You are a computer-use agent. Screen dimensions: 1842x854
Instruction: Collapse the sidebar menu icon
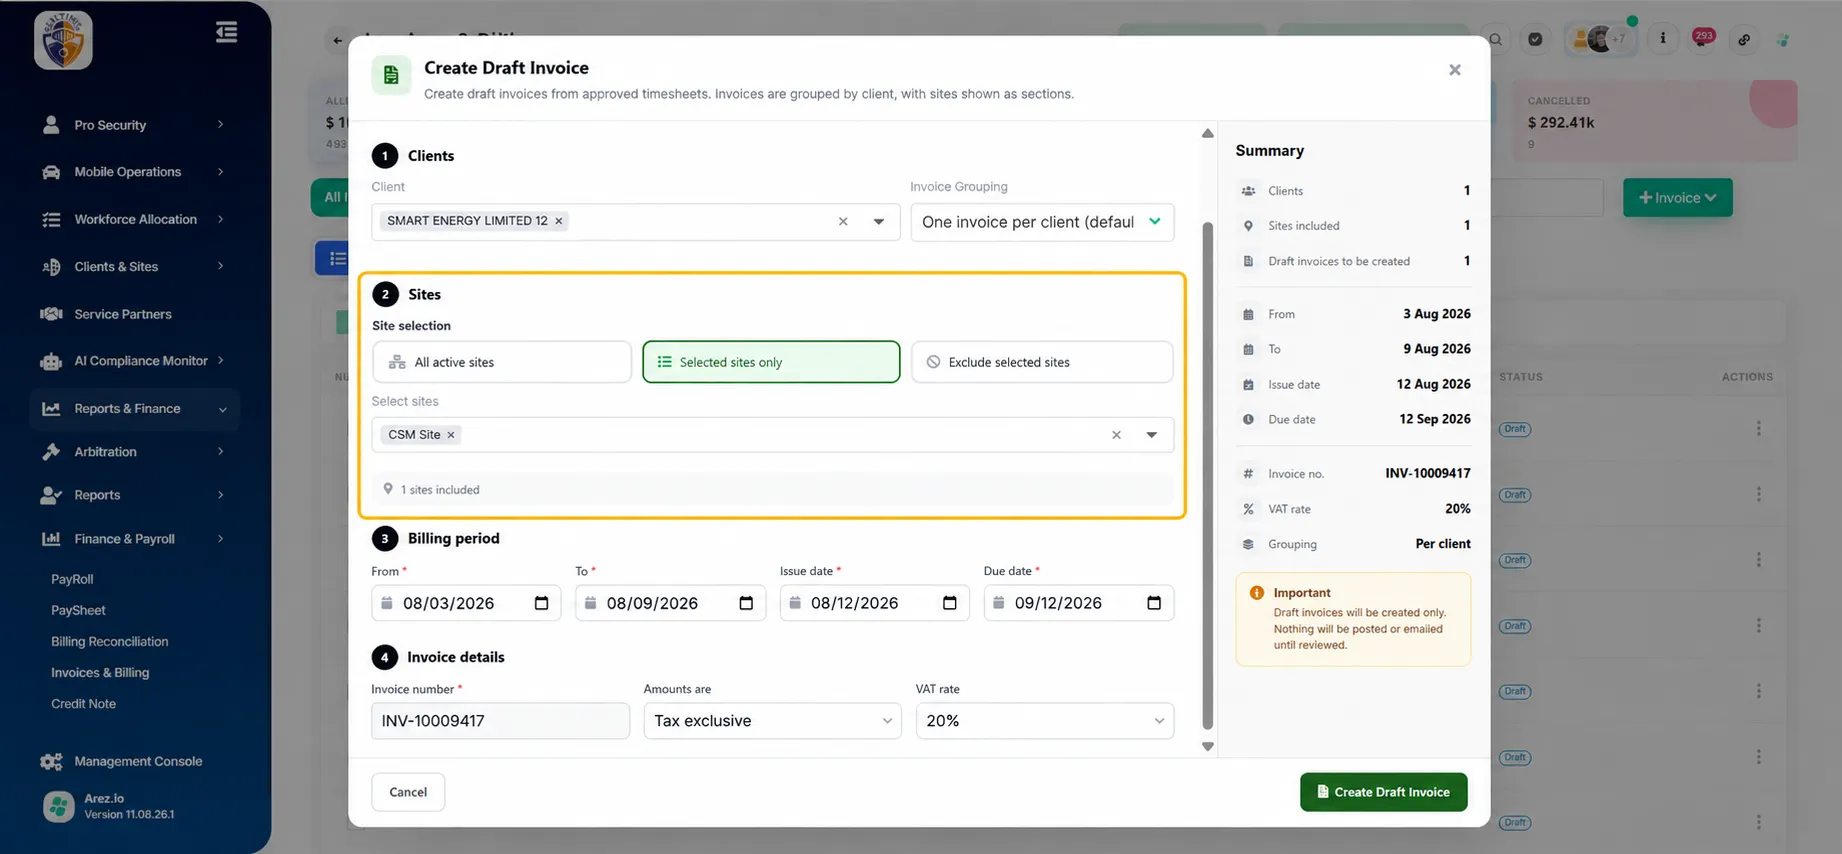point(226,32)
